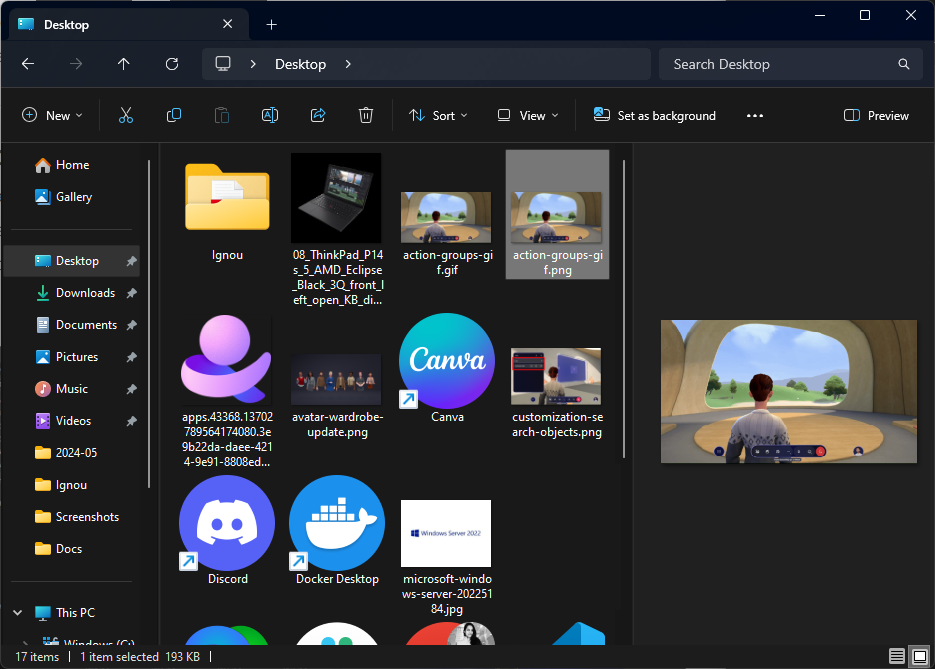Open the Sort dropdown menu

pos(438,116)
